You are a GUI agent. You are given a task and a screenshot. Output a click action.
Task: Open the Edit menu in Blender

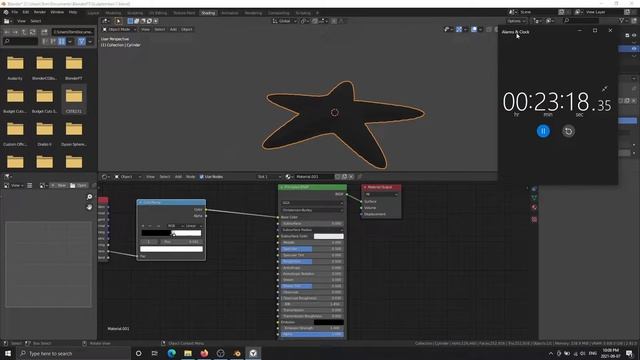26,12
